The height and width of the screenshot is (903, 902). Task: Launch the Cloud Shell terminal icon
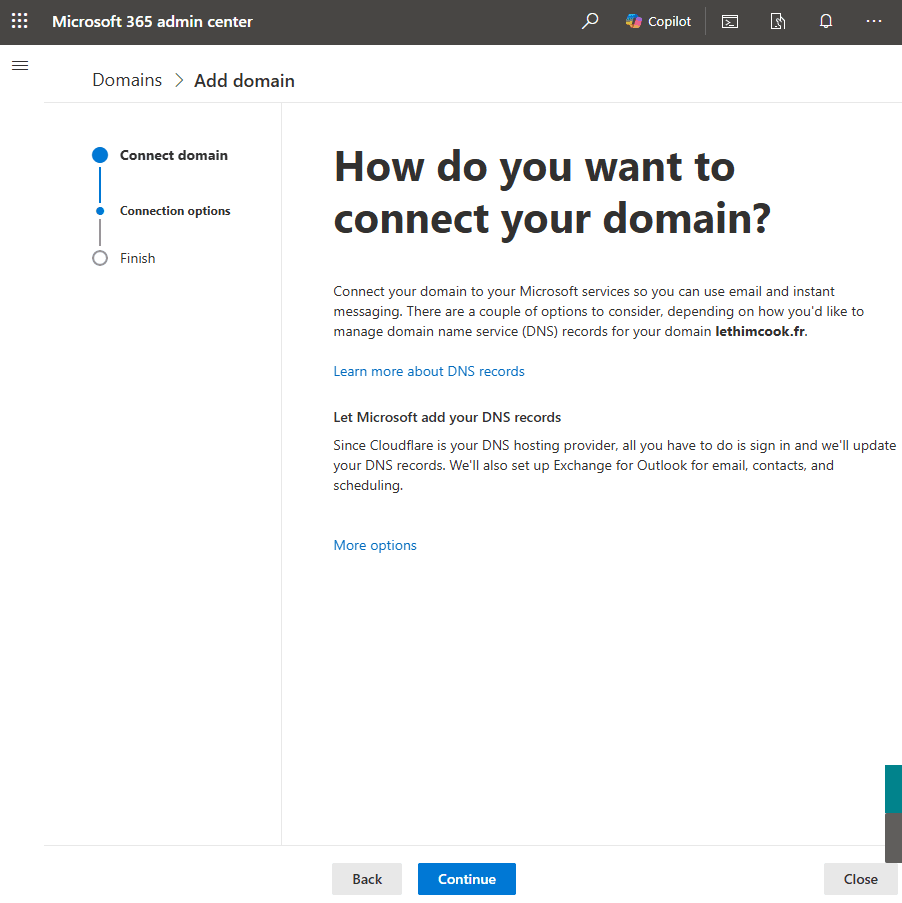pos(730,21)
